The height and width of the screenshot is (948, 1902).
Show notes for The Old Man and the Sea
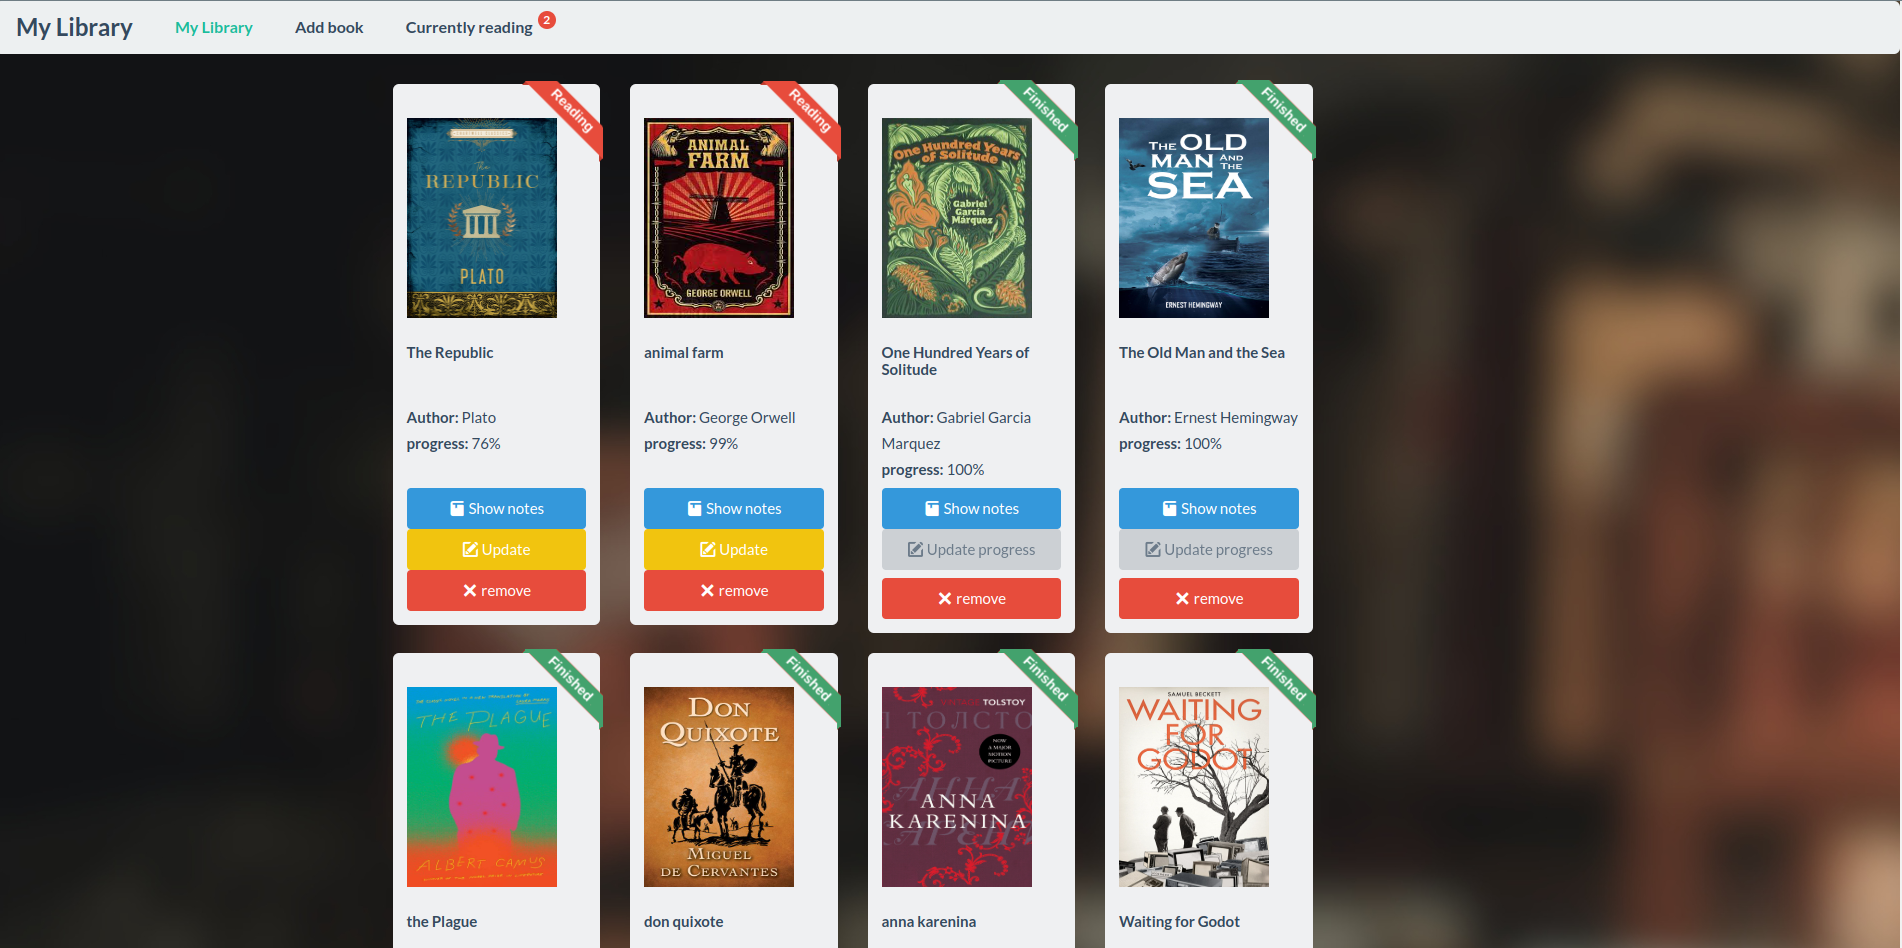point(1209,508)
